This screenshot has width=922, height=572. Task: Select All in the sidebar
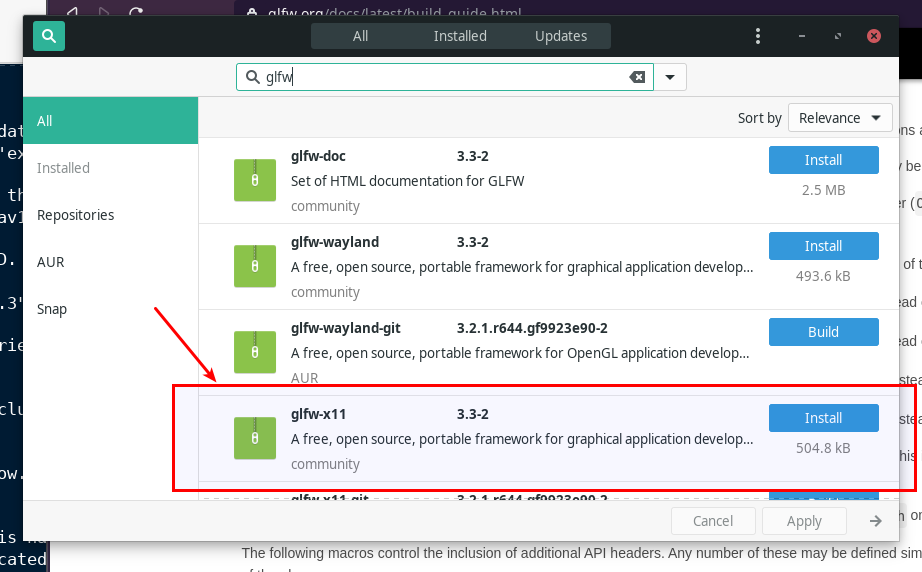pos(111,121)
